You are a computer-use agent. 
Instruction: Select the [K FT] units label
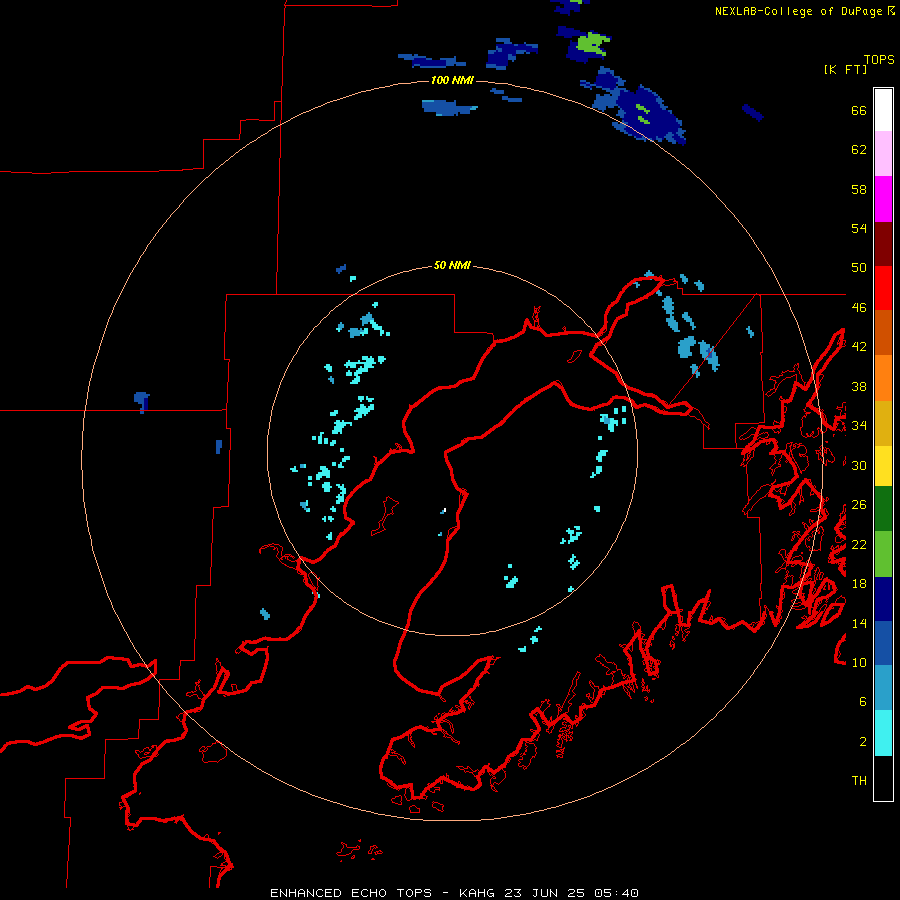tap(845, 69)
